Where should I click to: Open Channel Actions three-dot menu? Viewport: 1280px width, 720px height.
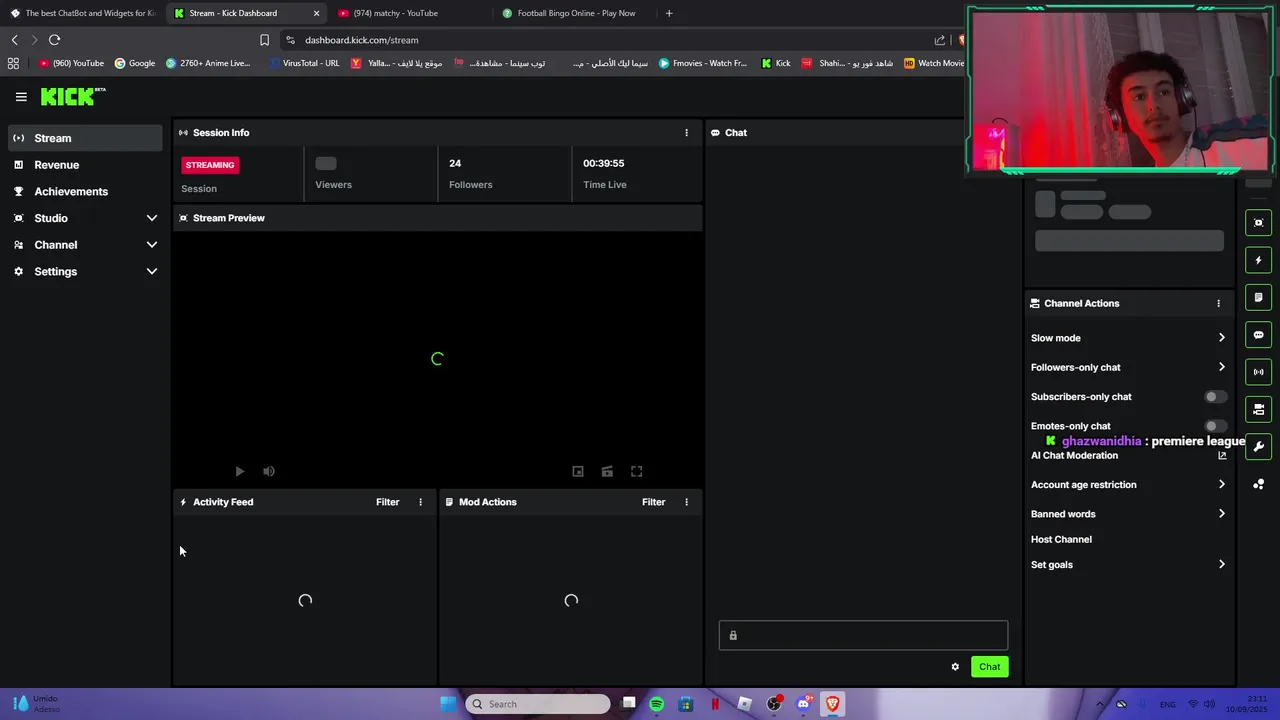pos(1218,303)
